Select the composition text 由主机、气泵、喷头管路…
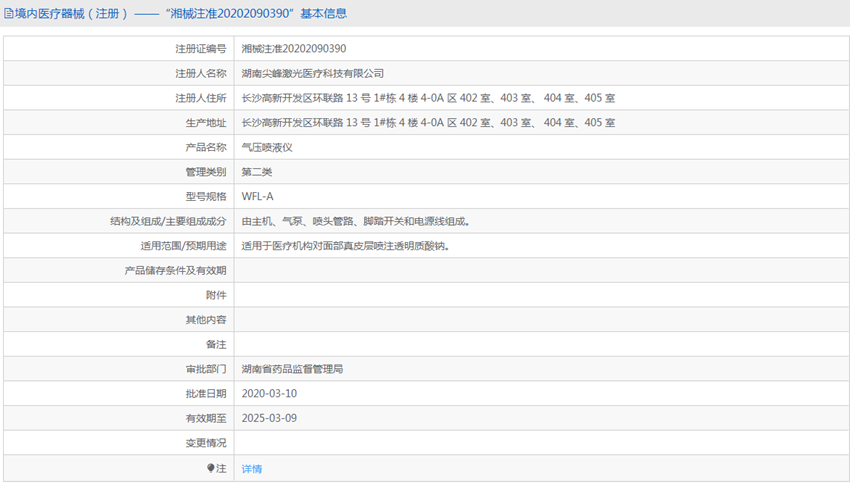The width and height of the screenshot is (850, 484). coord(356,221)
